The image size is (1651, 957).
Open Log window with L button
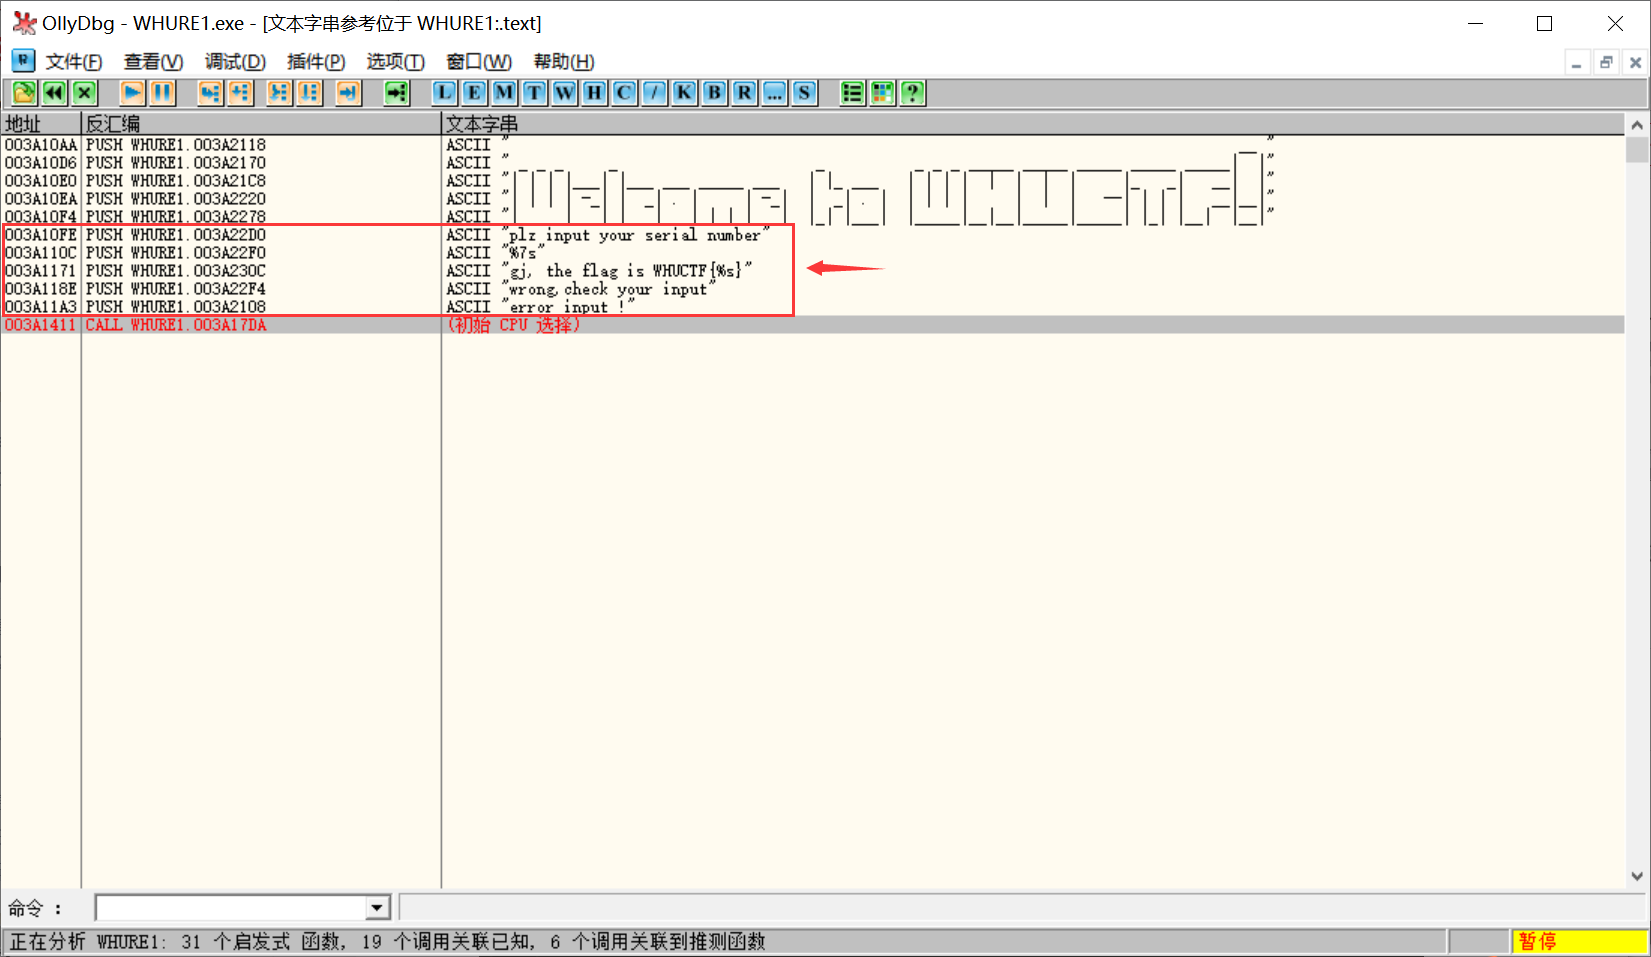coord(444,93)
